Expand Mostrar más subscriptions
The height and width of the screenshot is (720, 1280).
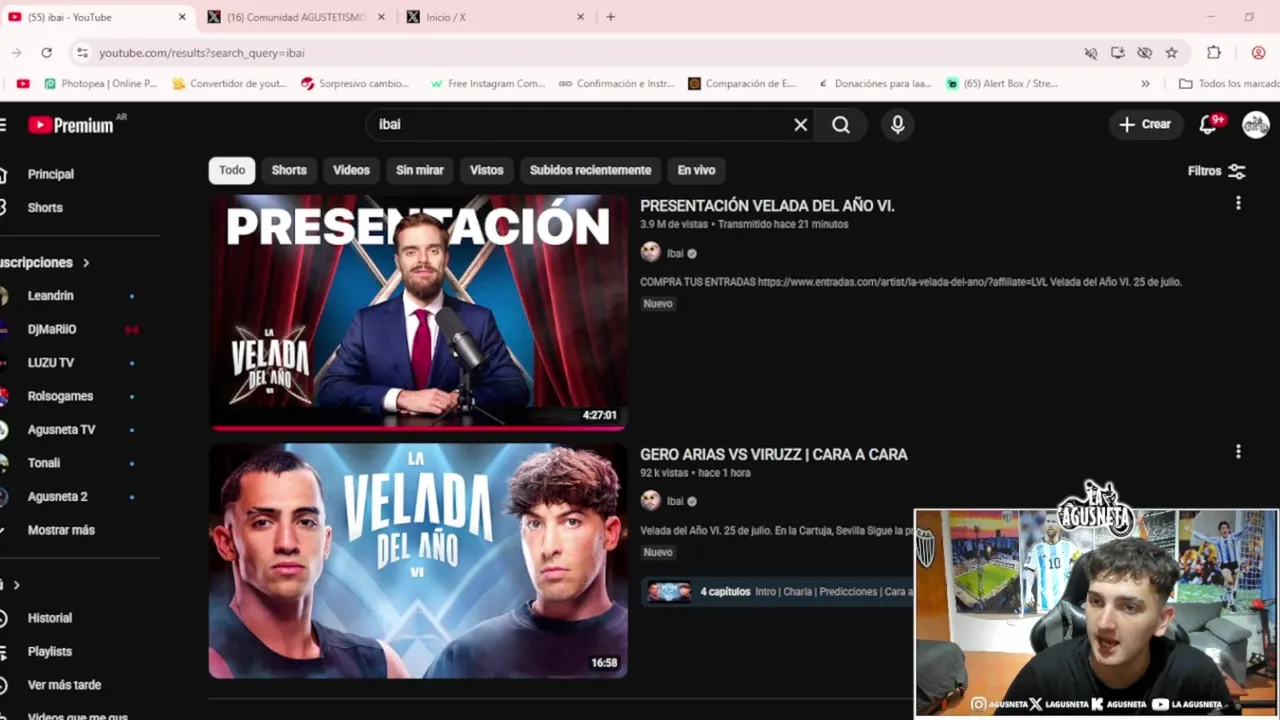[x=60, y=530]
